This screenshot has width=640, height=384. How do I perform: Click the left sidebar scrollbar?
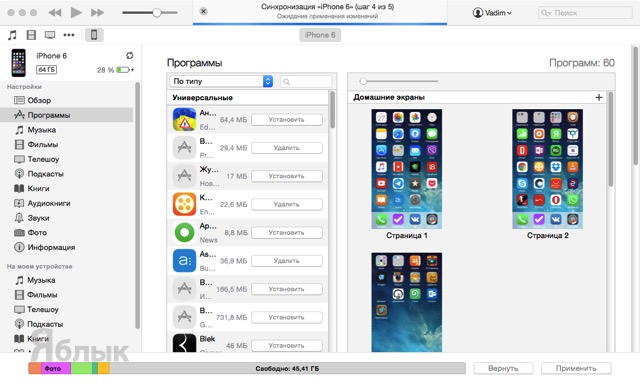(137, 205)
